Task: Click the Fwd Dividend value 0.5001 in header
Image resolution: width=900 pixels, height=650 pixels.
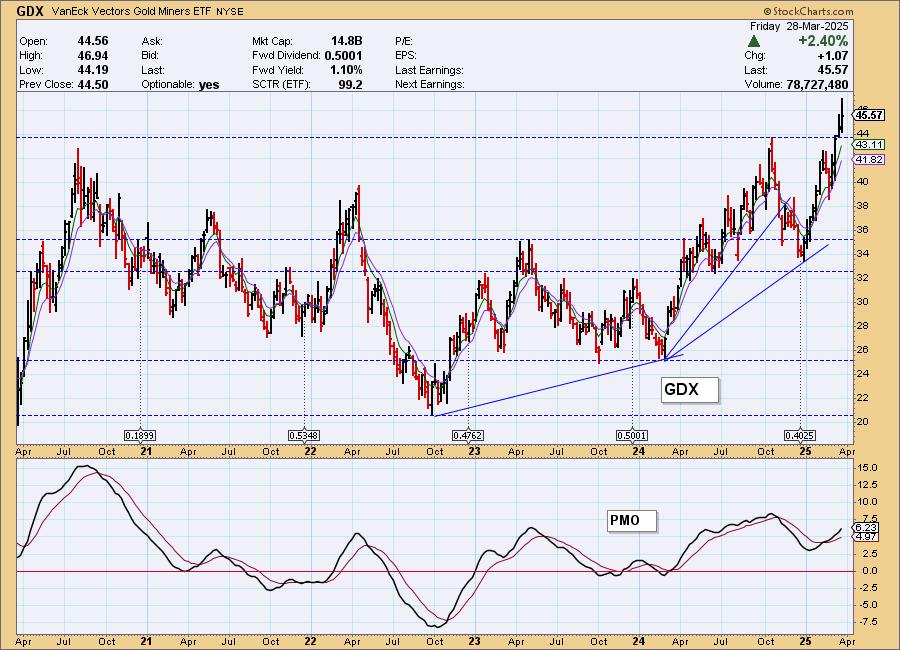Action: click(343, 55)
